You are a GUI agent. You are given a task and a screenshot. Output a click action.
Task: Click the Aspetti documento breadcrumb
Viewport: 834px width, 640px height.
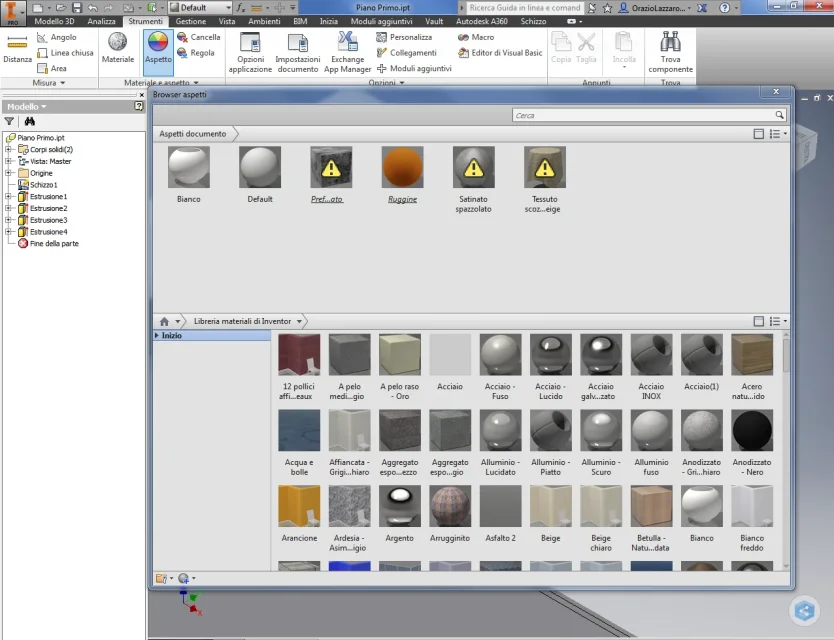coord(193,134)
